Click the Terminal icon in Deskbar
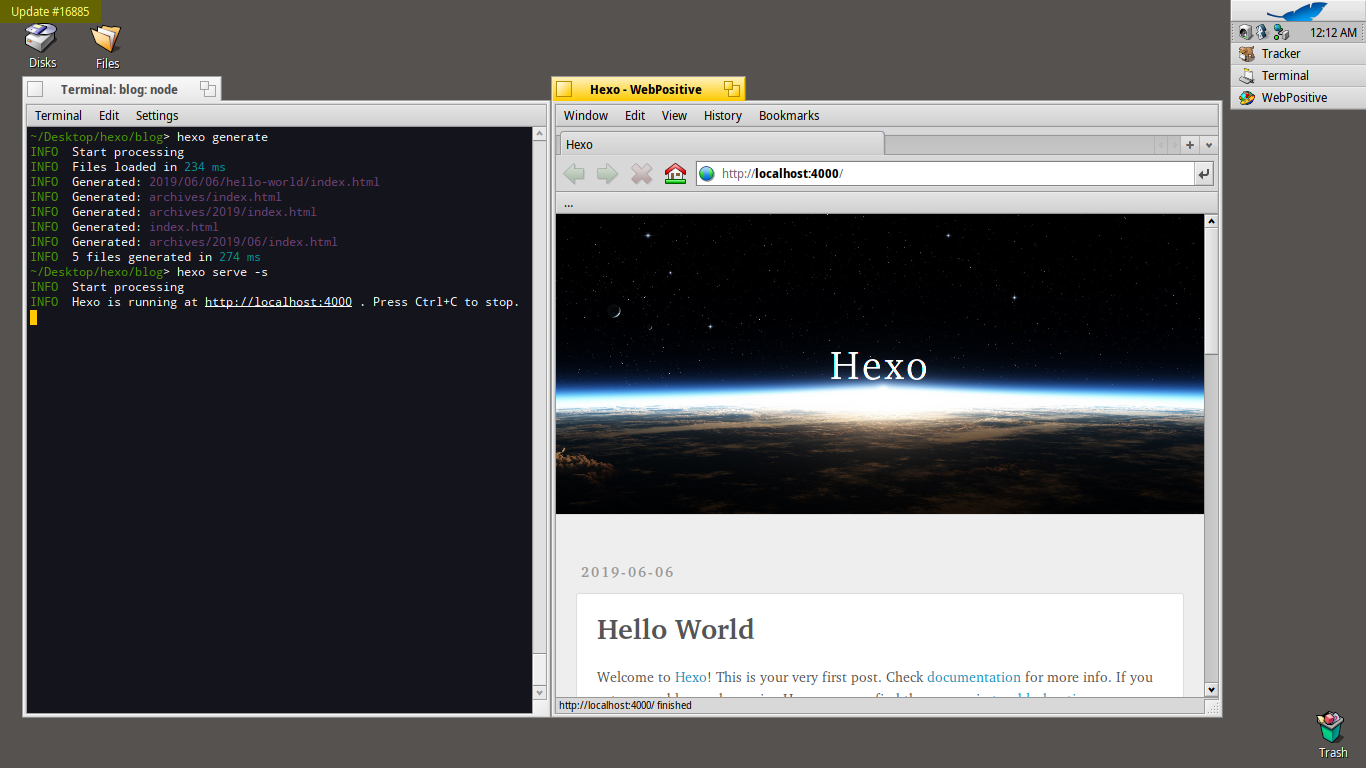The width and height of the screenshot is (1366, 768). (x=1246, y=76)
